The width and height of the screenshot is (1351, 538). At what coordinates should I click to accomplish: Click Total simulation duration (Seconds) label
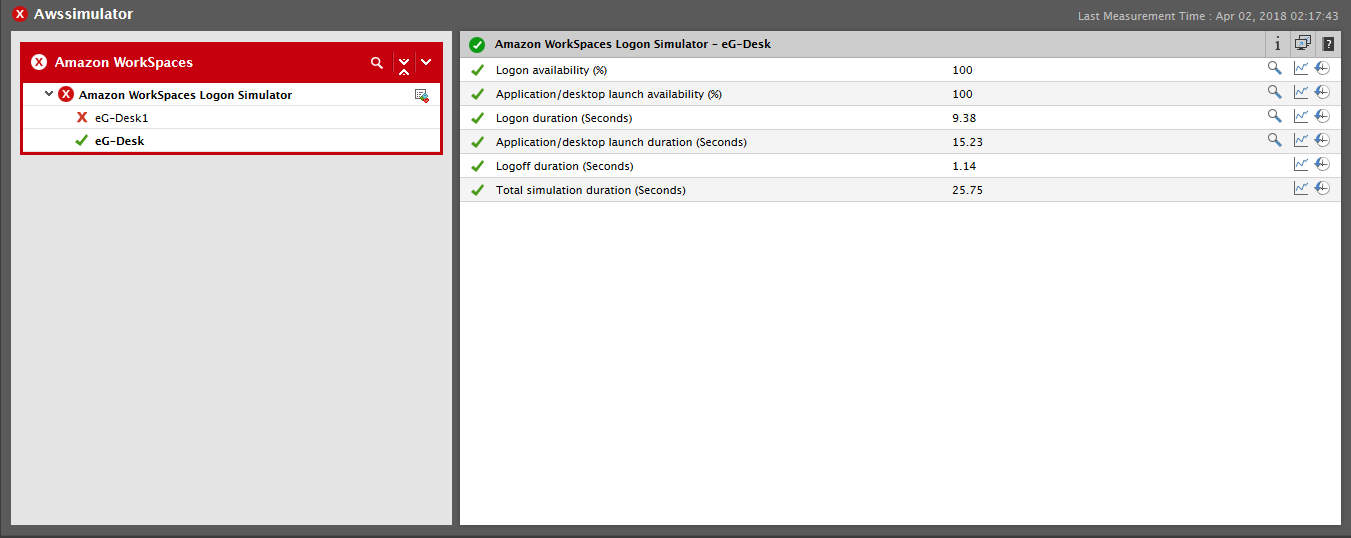(x=591, y=190)
